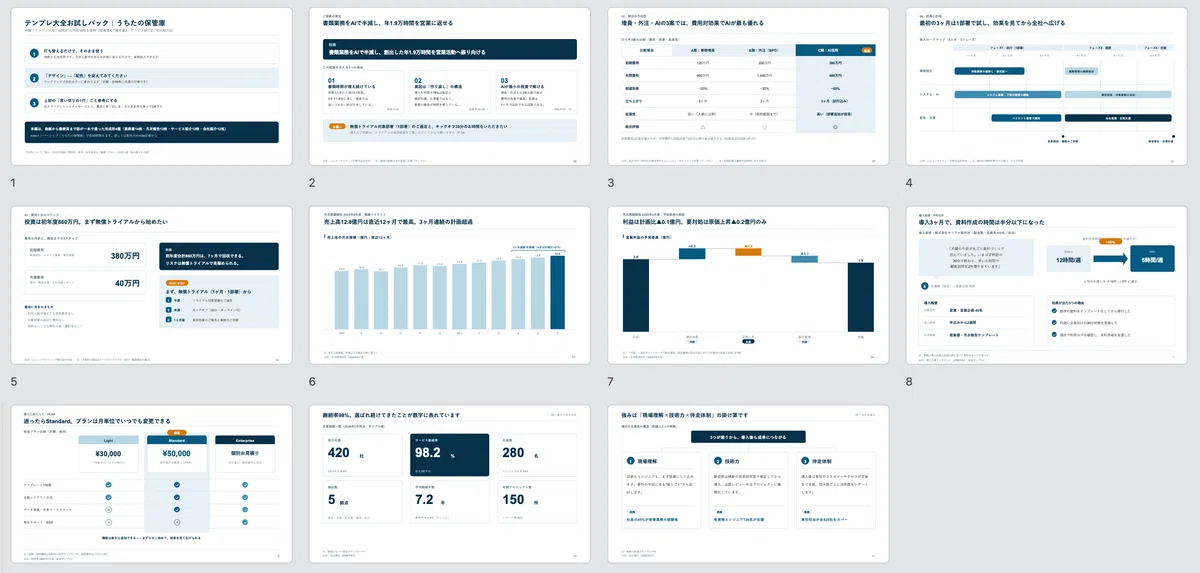Select slide 4 roadmap 最初の3ヶ月は1部署で試し
This screenshot has height=573, width=1200.
coord(1047,86)
